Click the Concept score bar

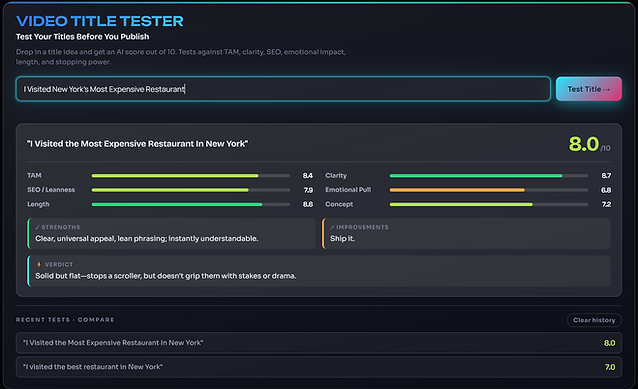(x=489, y=204)
